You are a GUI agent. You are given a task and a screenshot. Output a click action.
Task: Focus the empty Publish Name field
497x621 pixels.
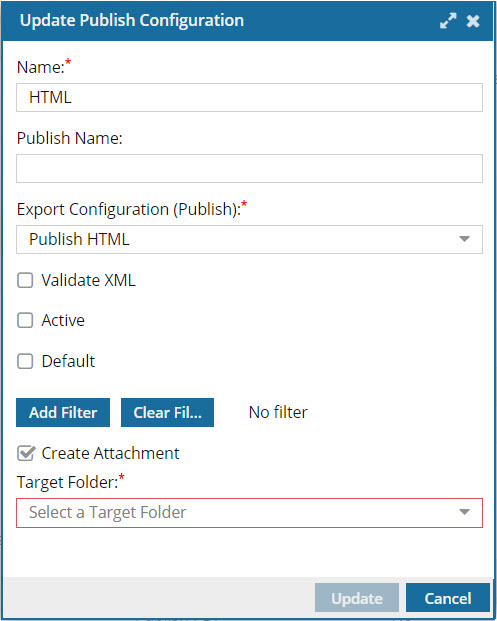[x=249, y=169]
